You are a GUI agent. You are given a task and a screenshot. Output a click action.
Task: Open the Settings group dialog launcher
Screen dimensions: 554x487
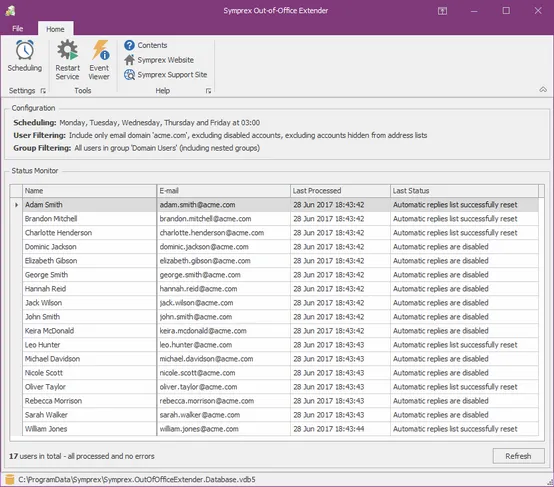(x=43, y=91)
